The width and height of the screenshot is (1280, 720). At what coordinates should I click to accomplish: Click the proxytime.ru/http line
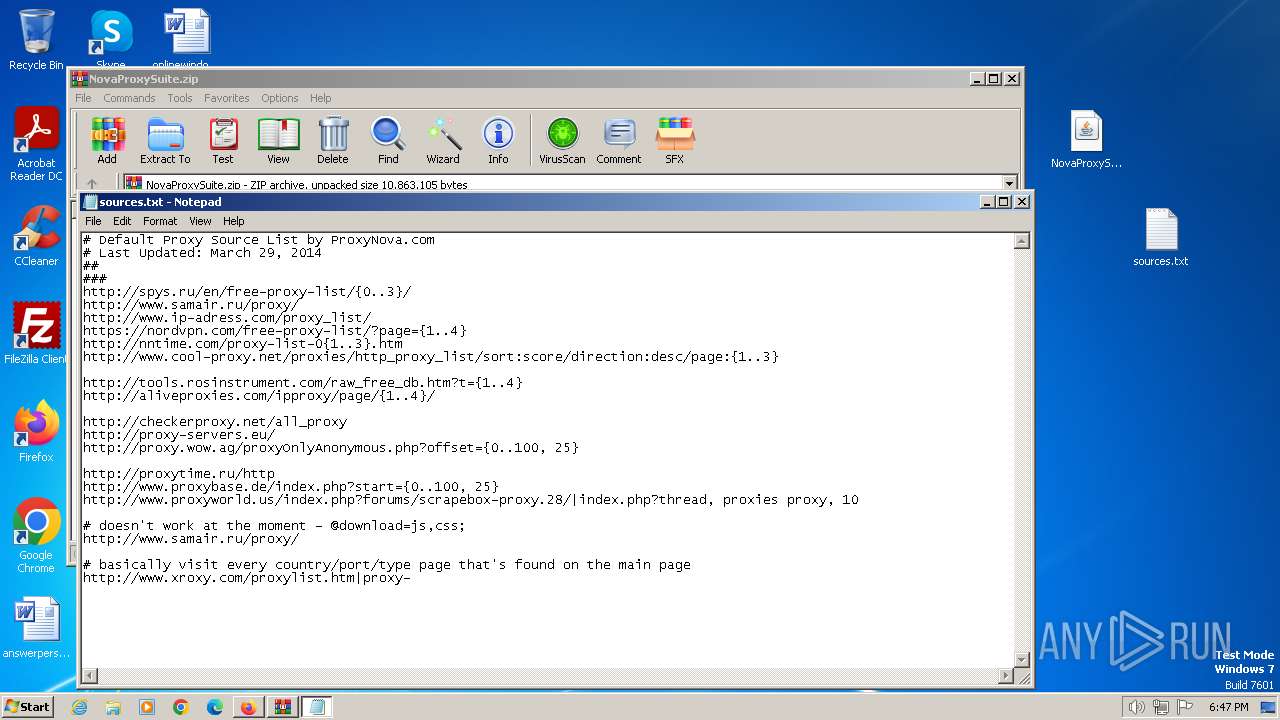pos(179,474)
